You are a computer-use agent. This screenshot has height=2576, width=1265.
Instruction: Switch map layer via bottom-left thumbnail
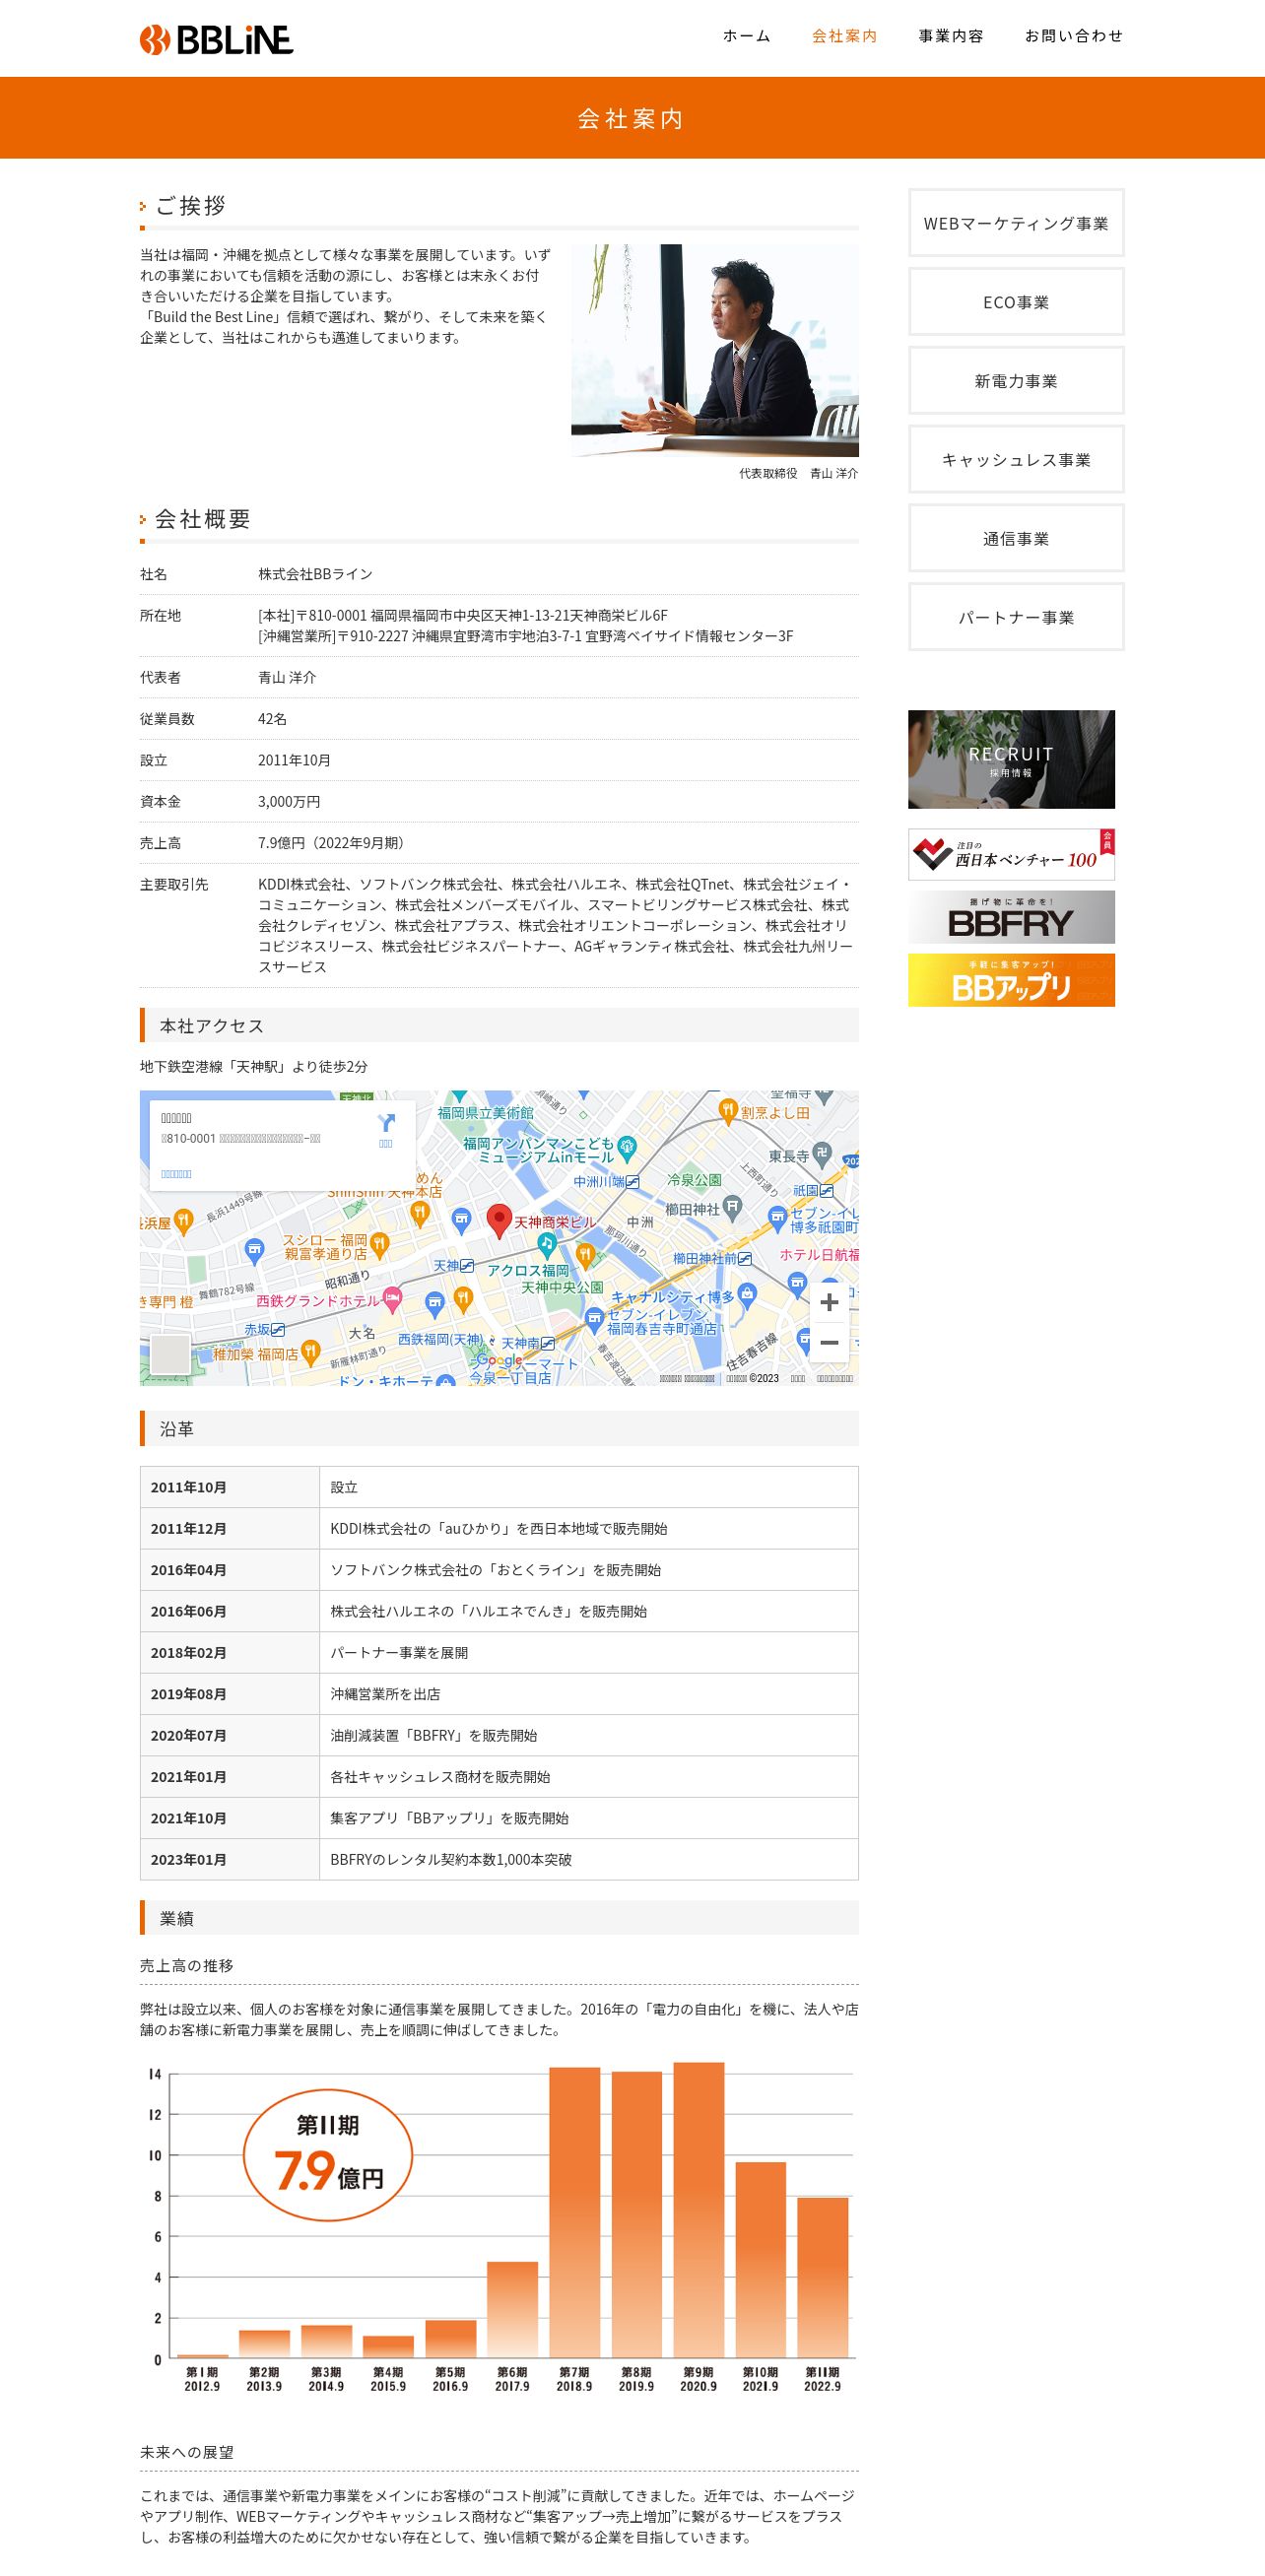tap(170, 1354)
